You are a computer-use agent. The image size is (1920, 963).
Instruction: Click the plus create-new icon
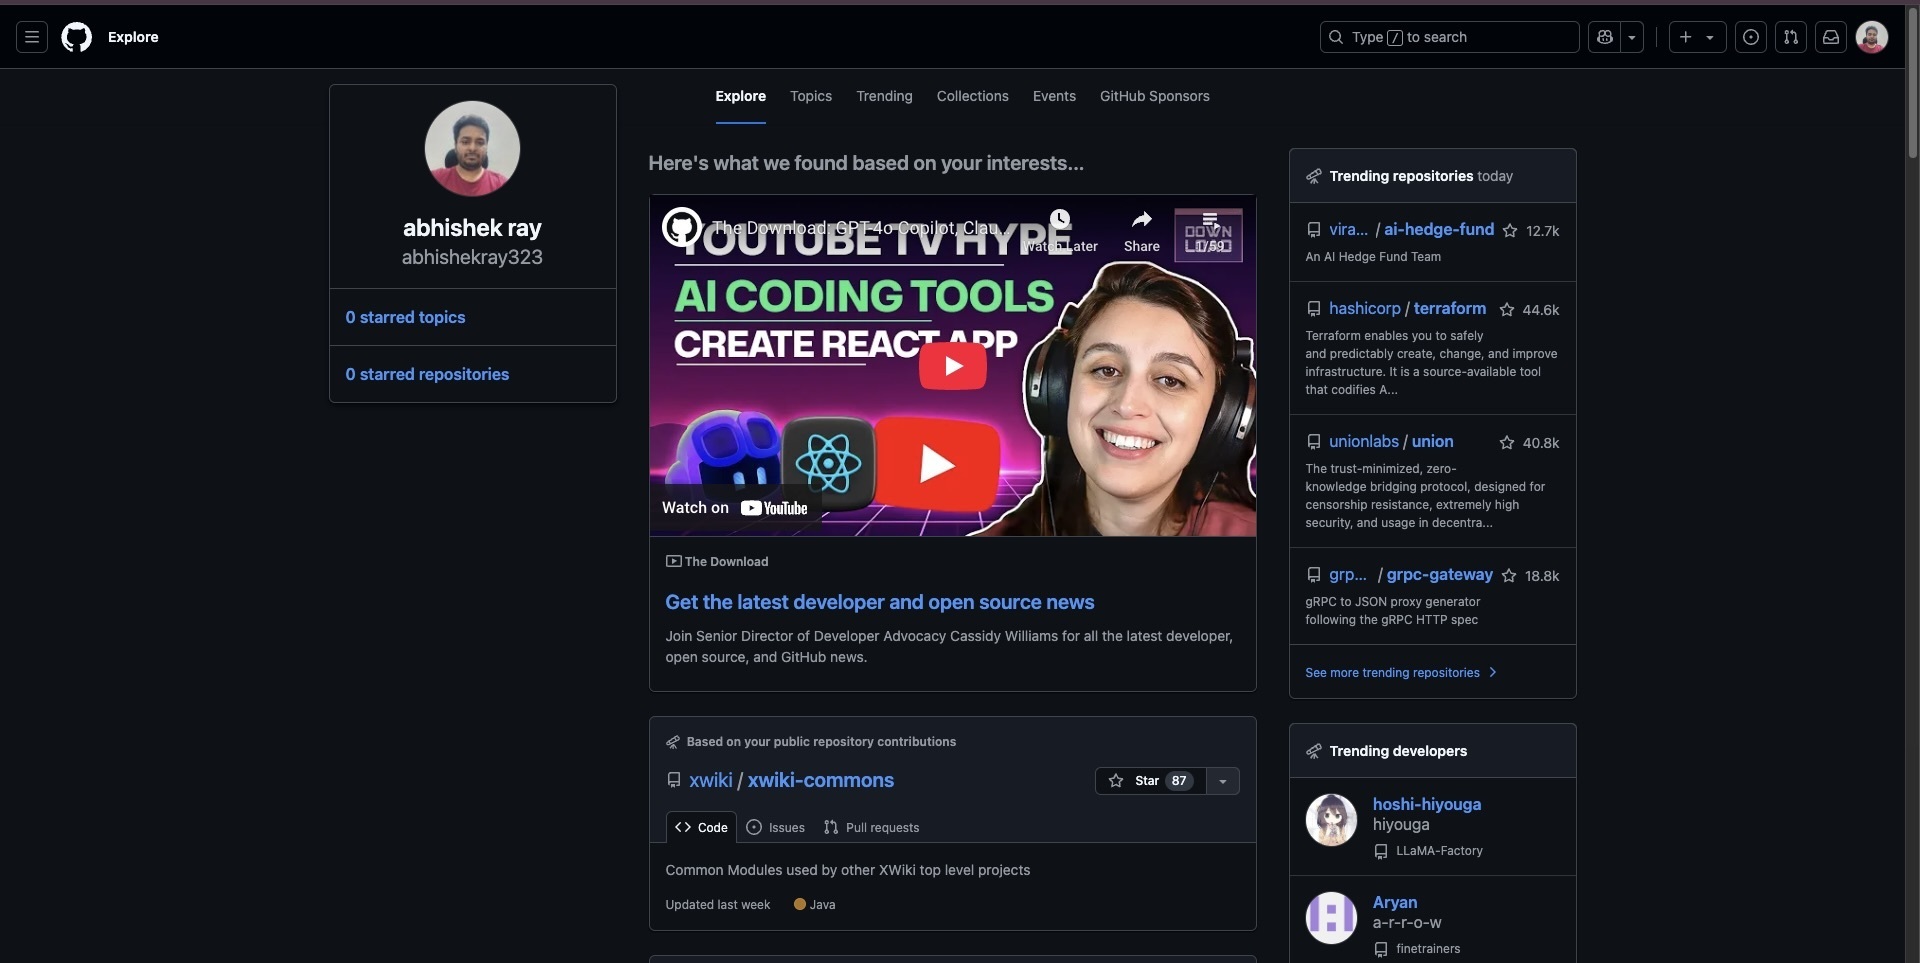tap(1686, 37)
